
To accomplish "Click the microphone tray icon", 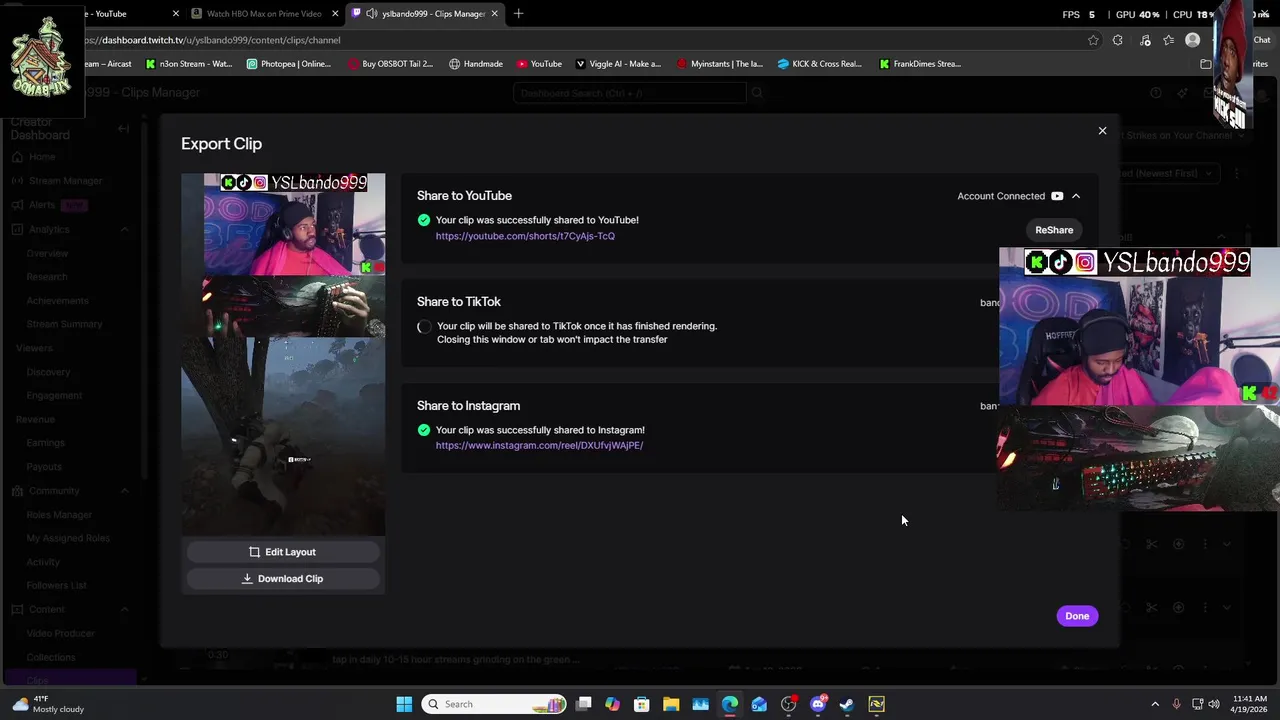I will click(1176, 704).
